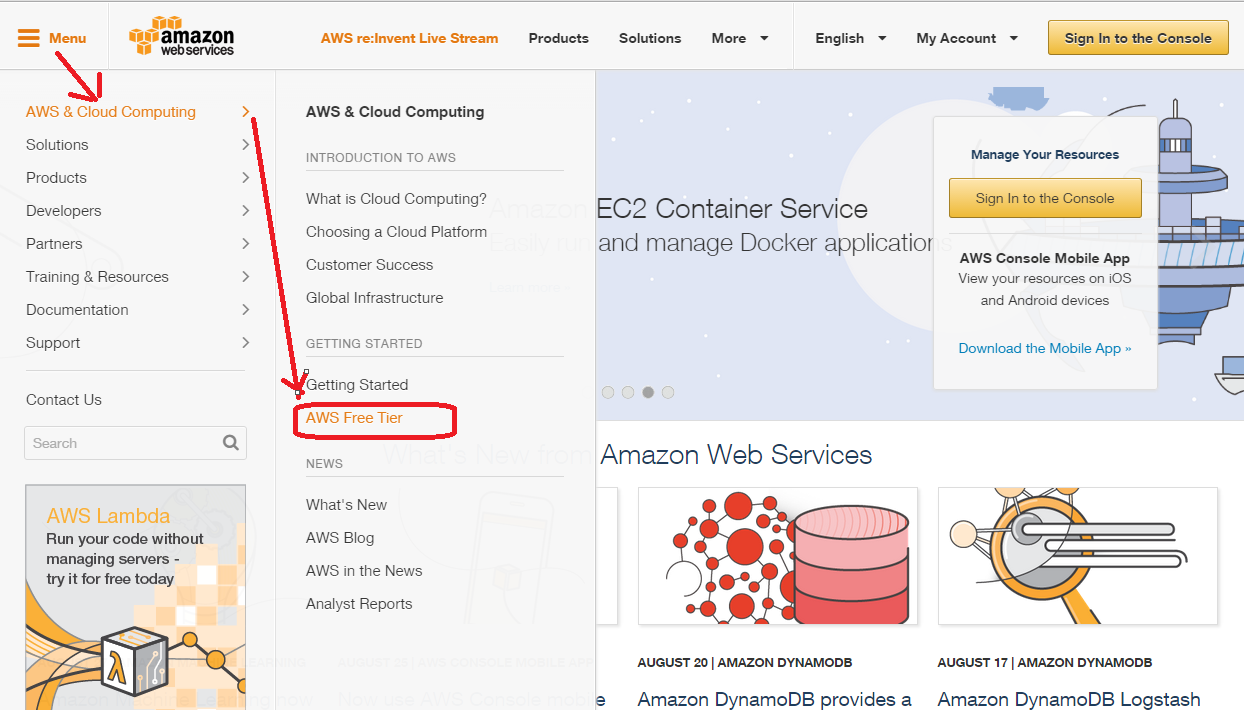Focus the sidebar Search field
The height and width of the screenshot is (710, 1244).
pos(135,443)
